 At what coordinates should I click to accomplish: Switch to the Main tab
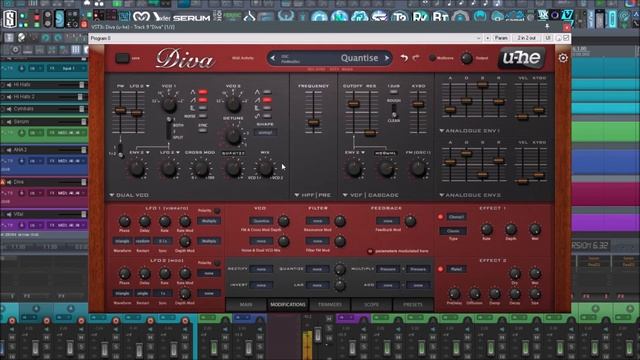click(246, 304)
